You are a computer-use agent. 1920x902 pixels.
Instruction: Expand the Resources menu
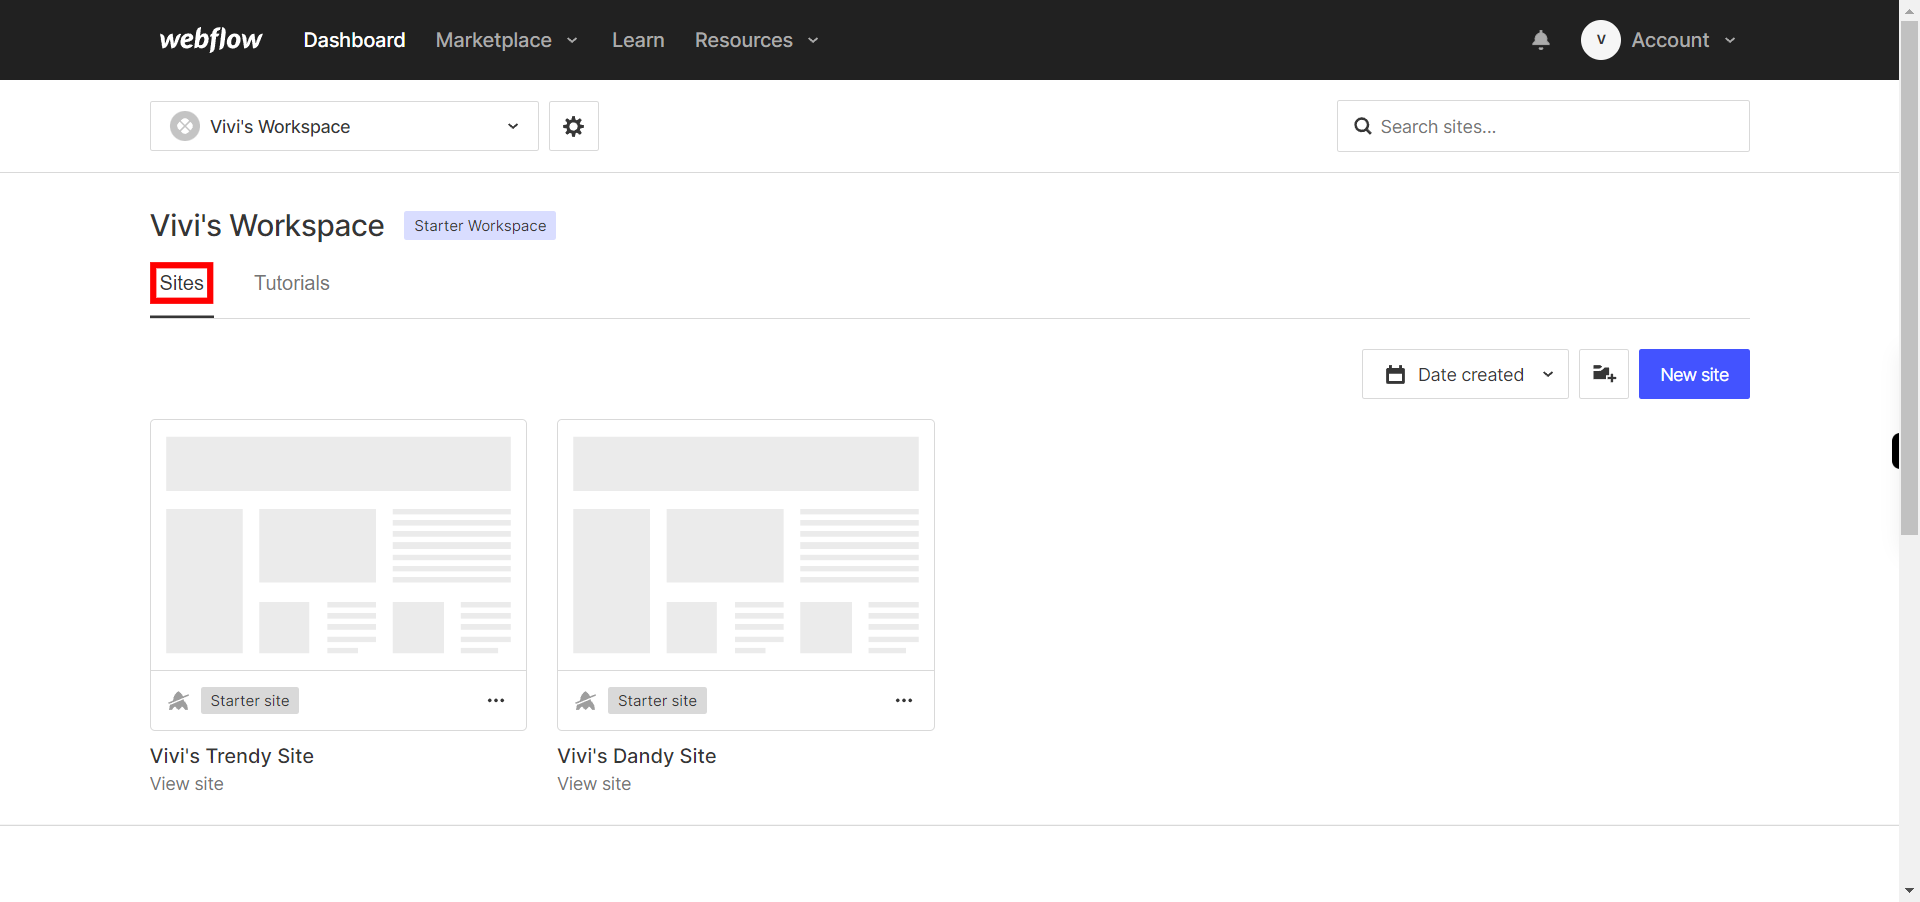pos(757,40)
